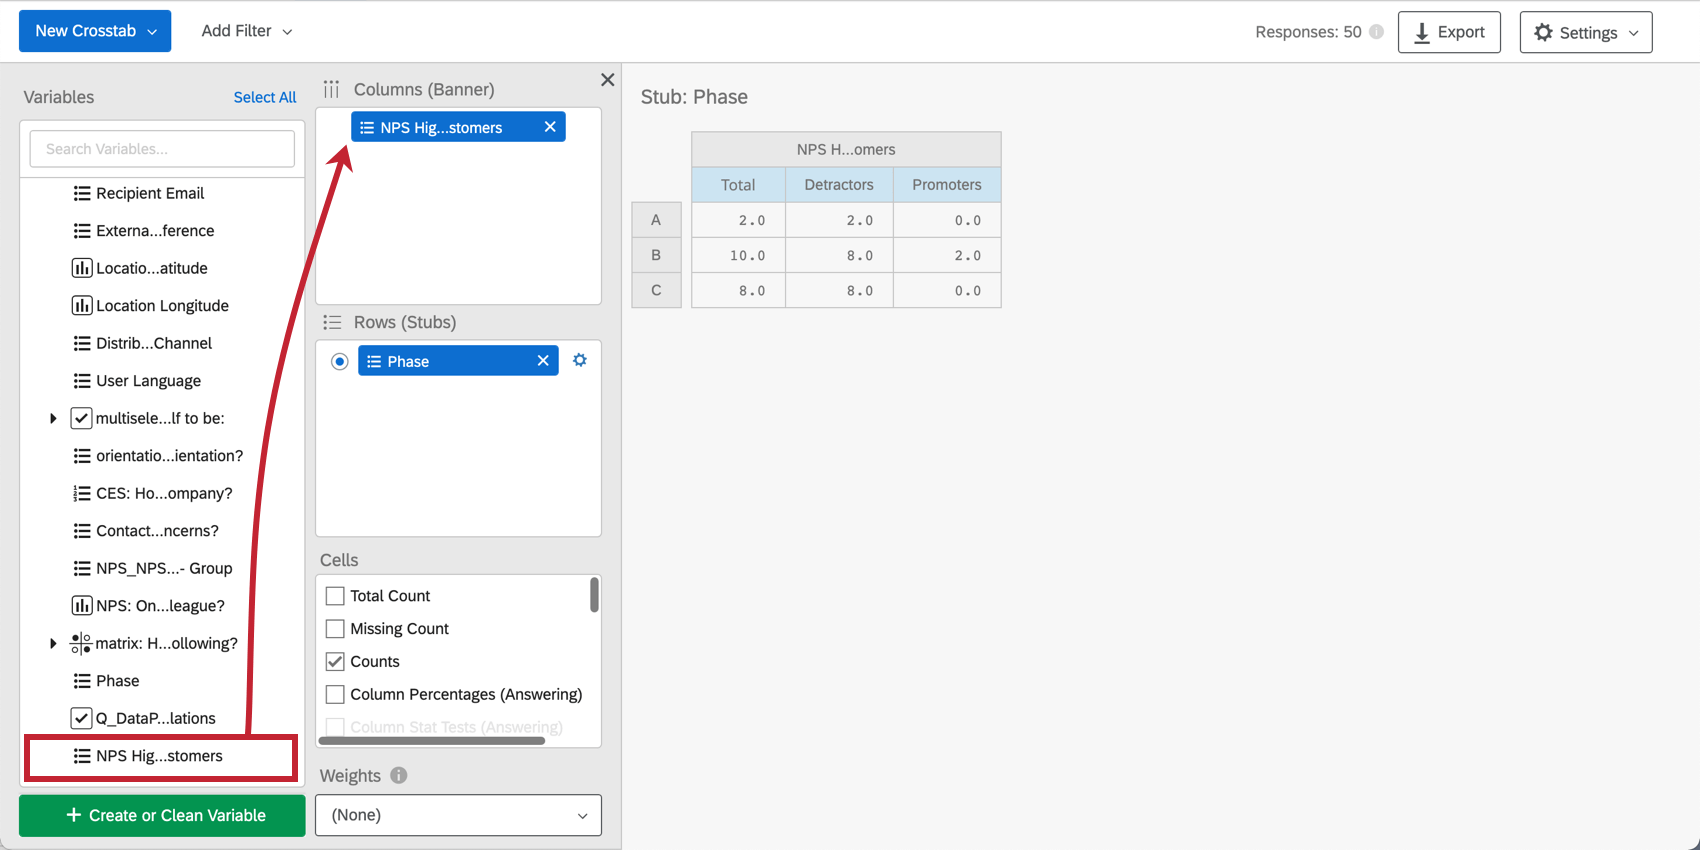This screenshot has width=1700, height=850.
Task: Click the Responses info icon
Action: (1377, 32)
